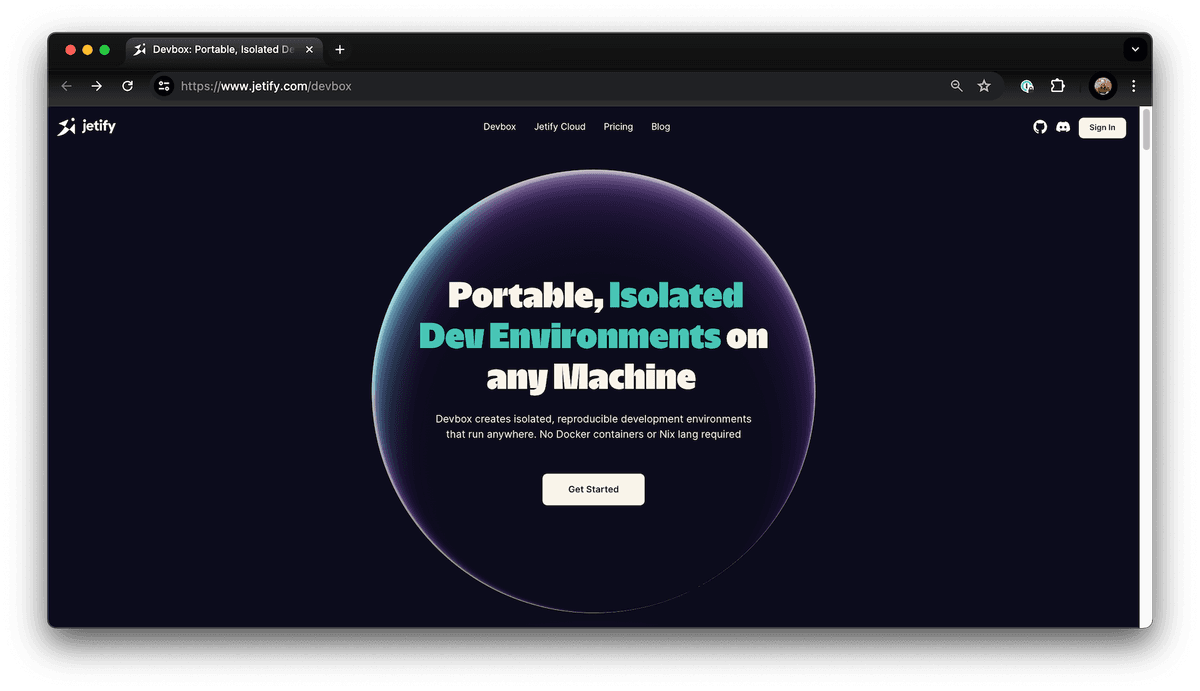Screen dimensions: 1200x691
Task: Click 'Devbox creates isolated, reproducible' description line
Action: click(594, 419)
